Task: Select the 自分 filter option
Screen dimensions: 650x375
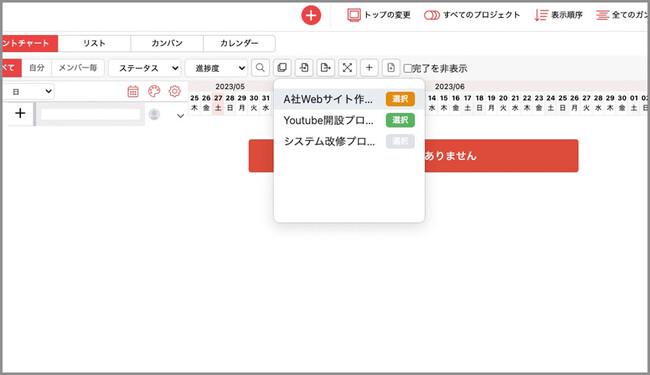Action: 36,68
